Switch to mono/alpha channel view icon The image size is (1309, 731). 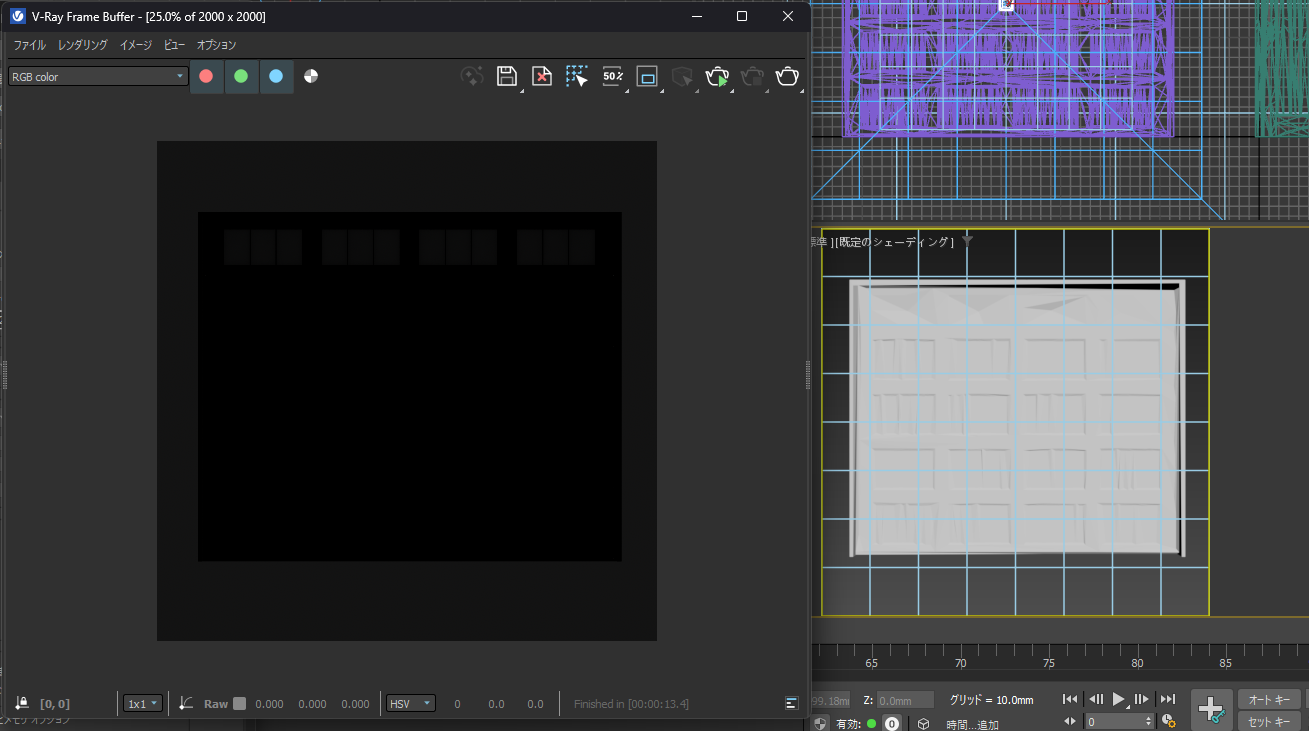(311, 76)
